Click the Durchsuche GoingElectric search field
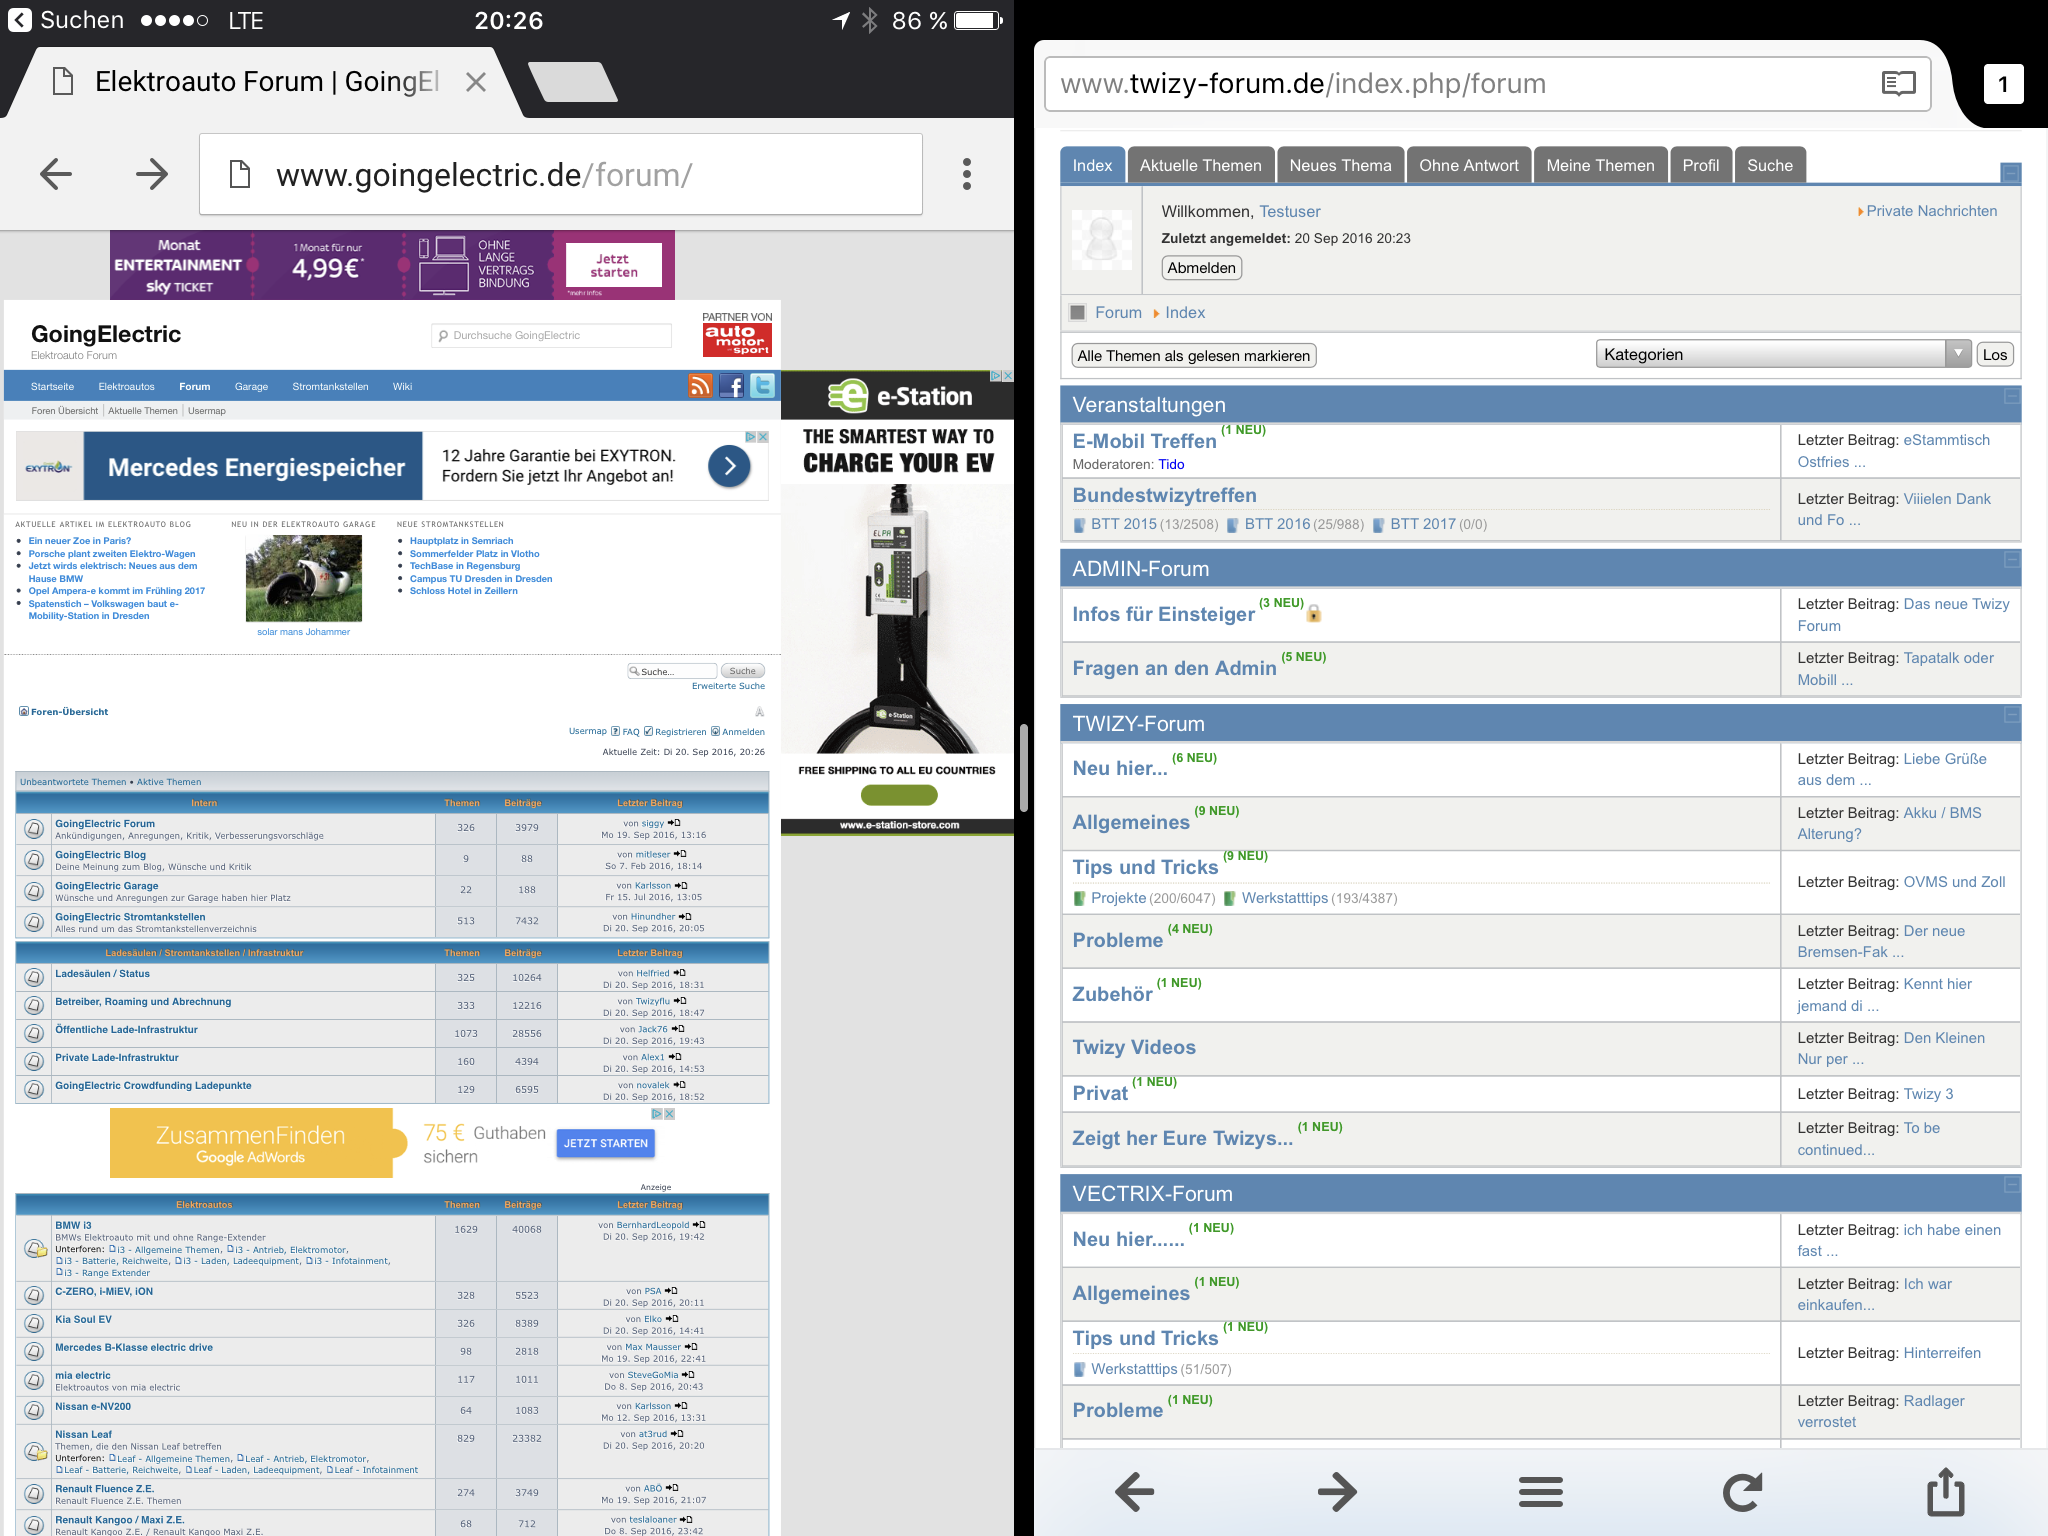The height and width of the screenshot is (1536, 2048). tap(553, 336)
